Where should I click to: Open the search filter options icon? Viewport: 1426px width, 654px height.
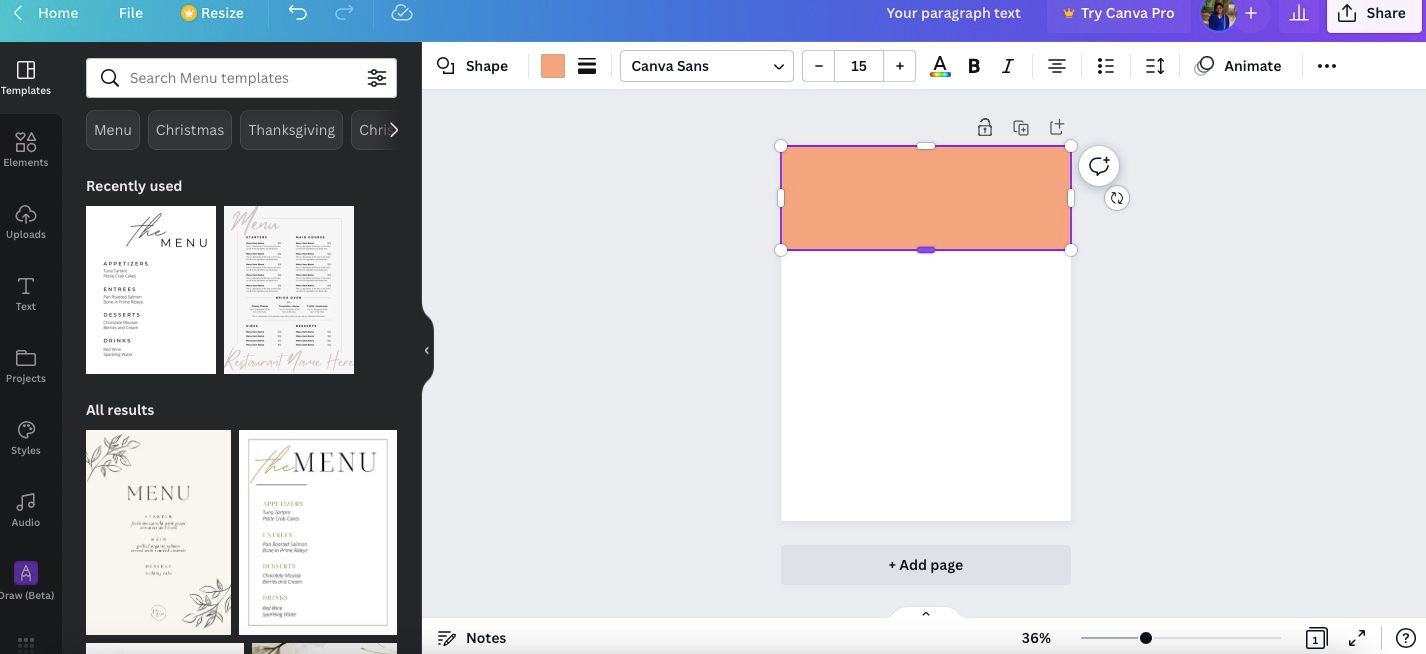pyautogui.click(x=377, y=78)
